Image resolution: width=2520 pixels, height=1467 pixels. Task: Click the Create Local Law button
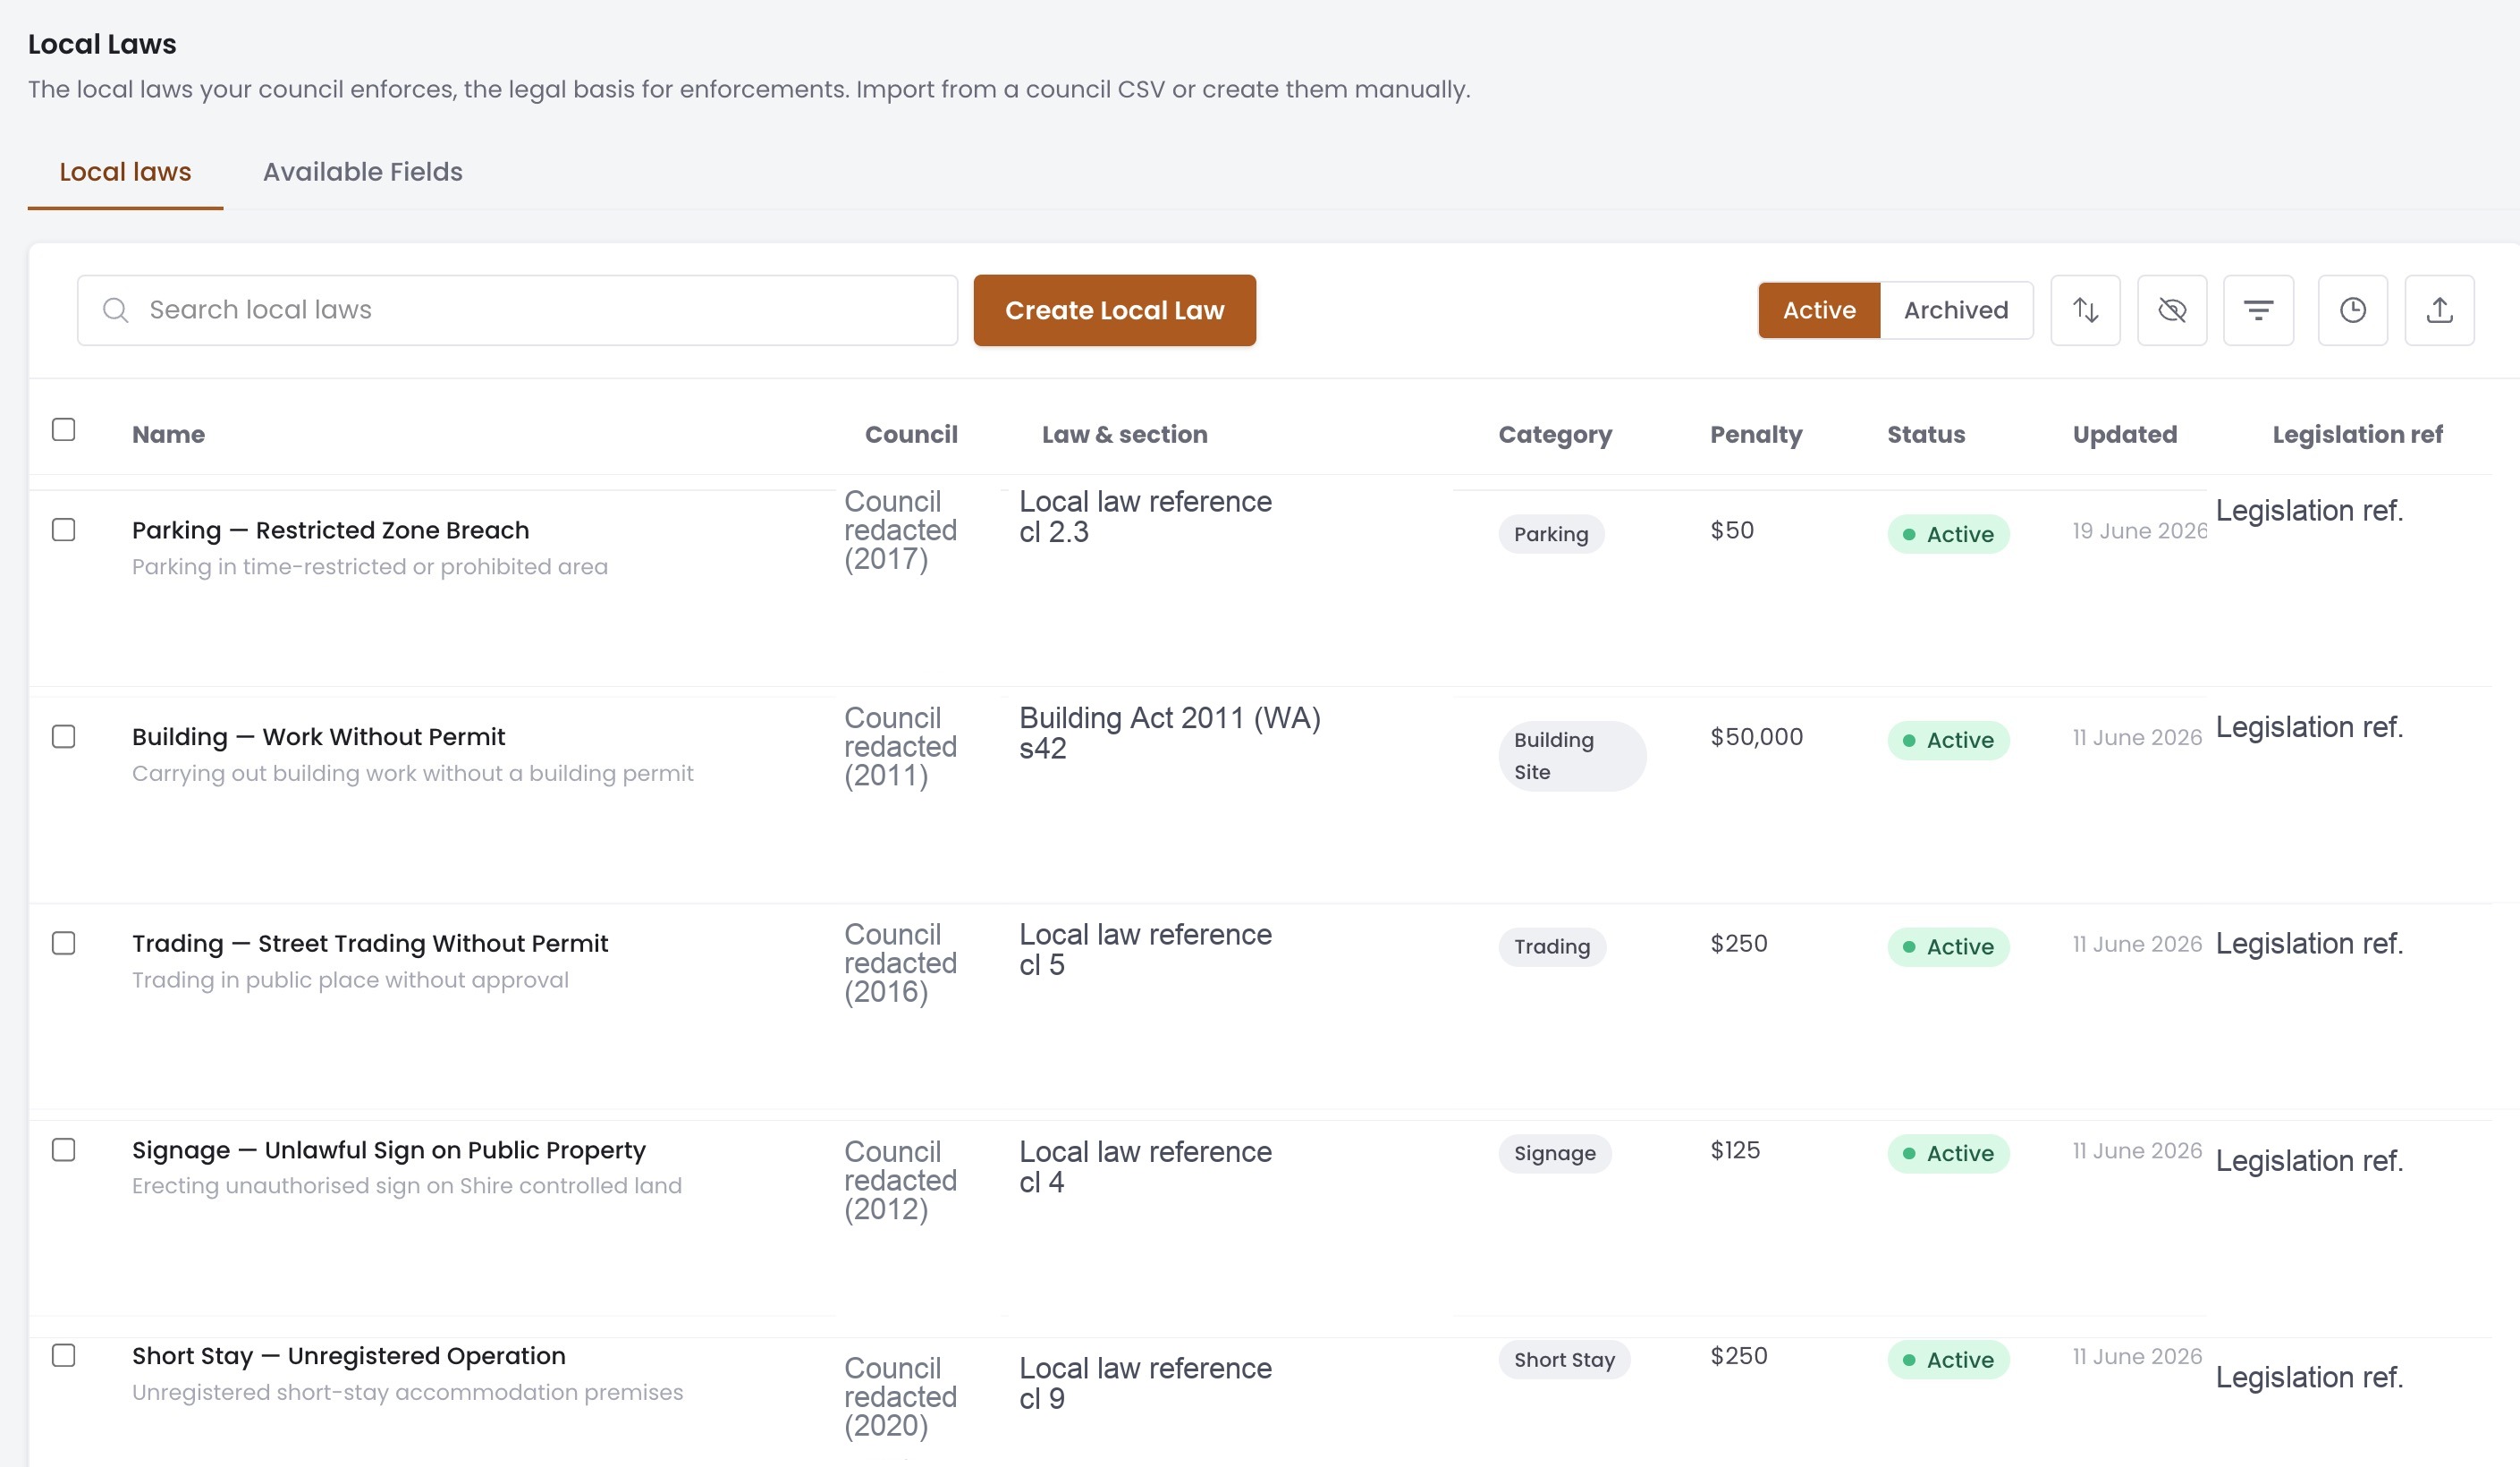[x=1114, y=310]
